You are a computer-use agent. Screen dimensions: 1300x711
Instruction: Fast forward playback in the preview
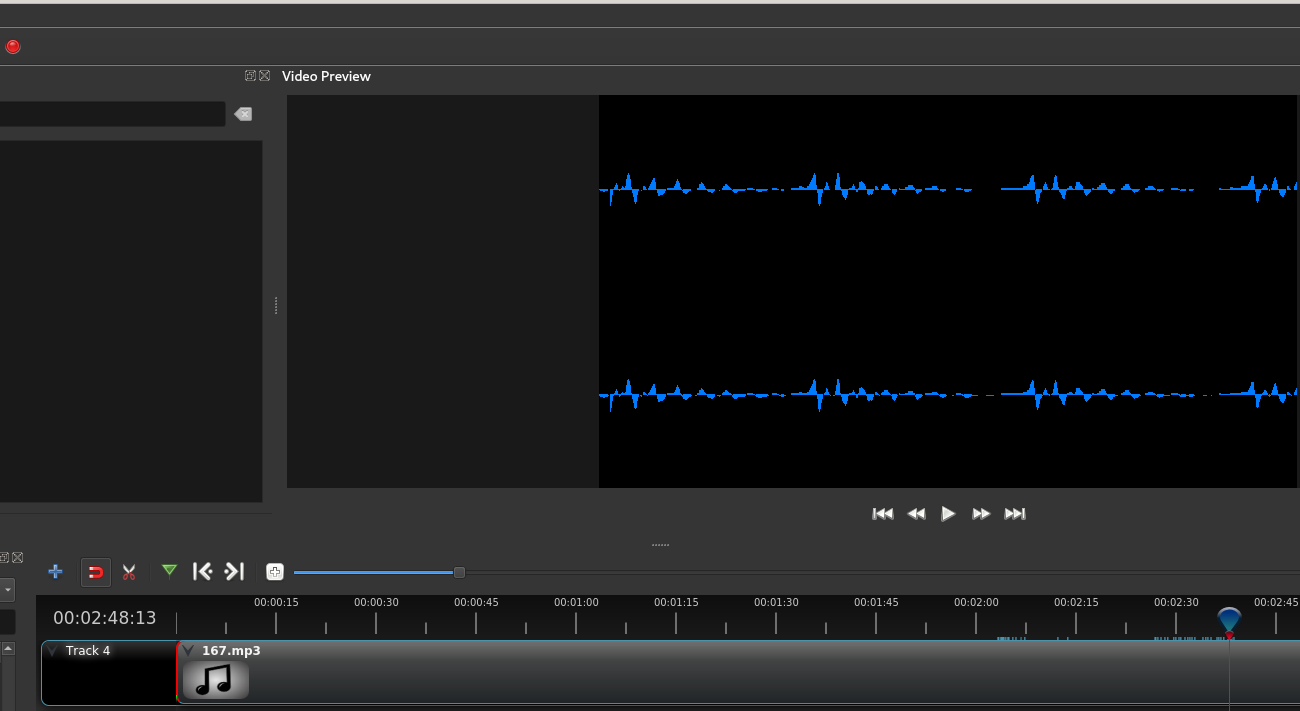click(981, 513)
